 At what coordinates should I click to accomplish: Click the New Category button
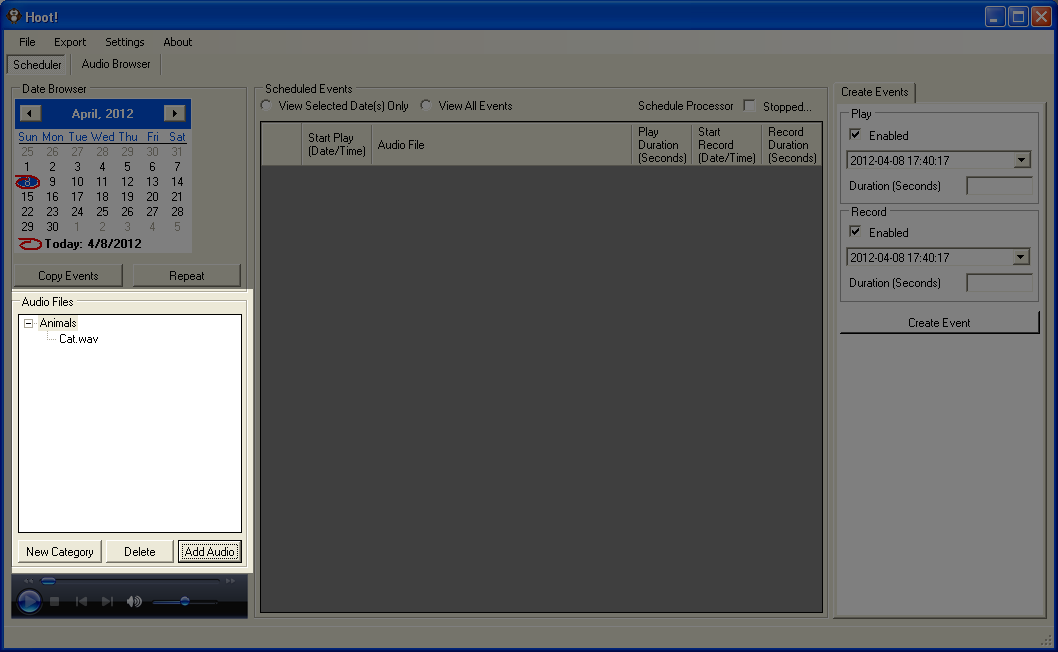(60, 551)
